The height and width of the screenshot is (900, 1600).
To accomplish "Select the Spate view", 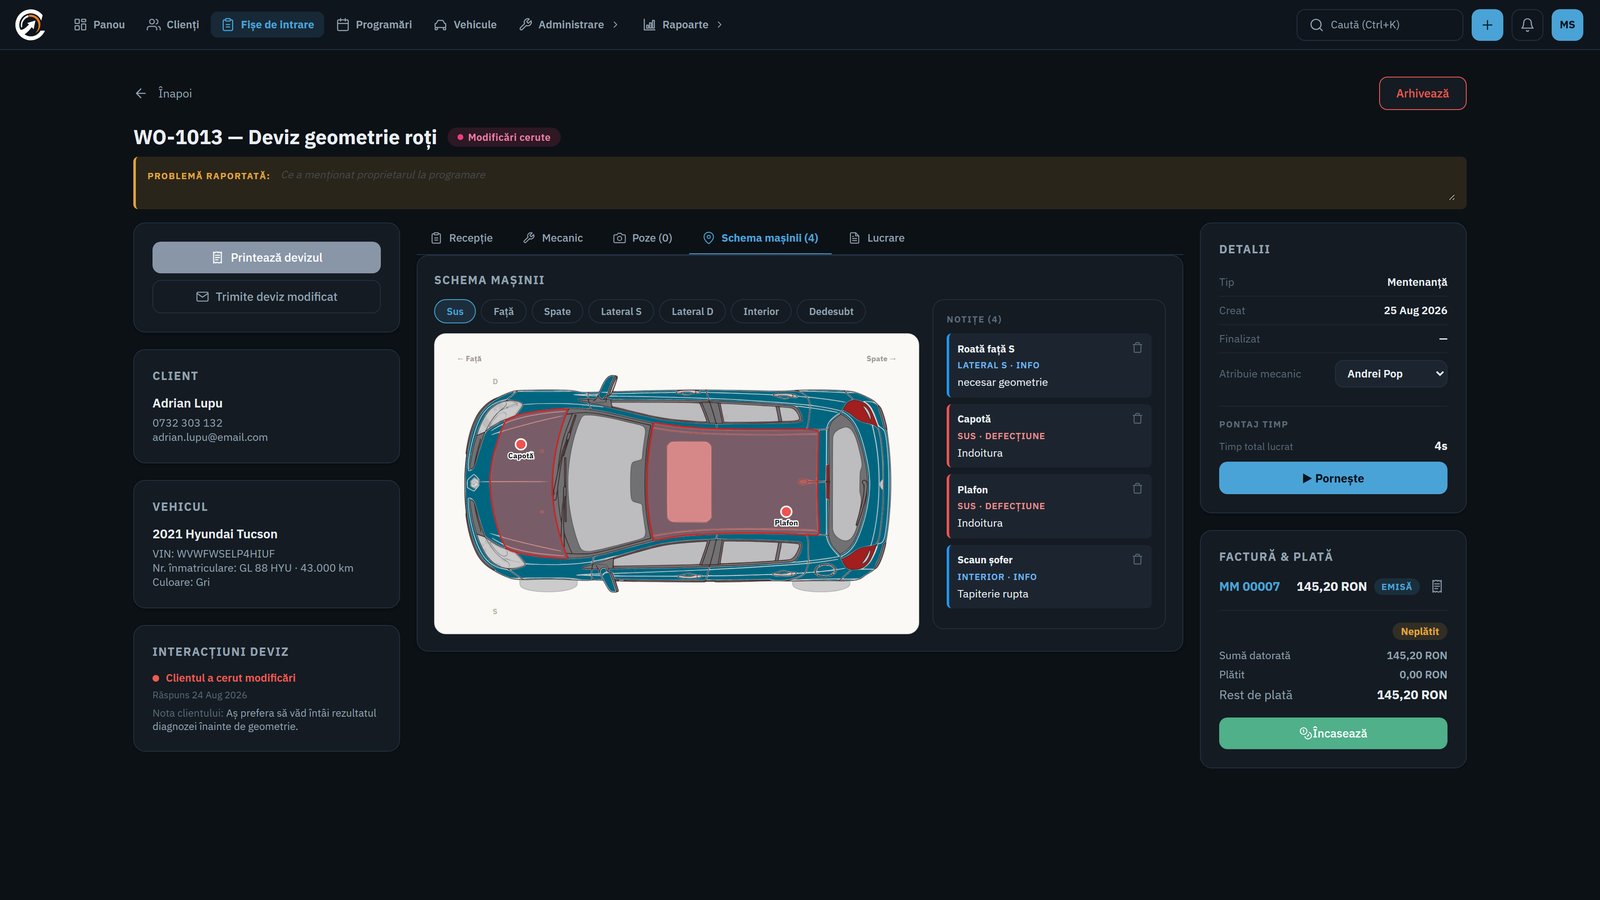I will (x=557, y=312).
